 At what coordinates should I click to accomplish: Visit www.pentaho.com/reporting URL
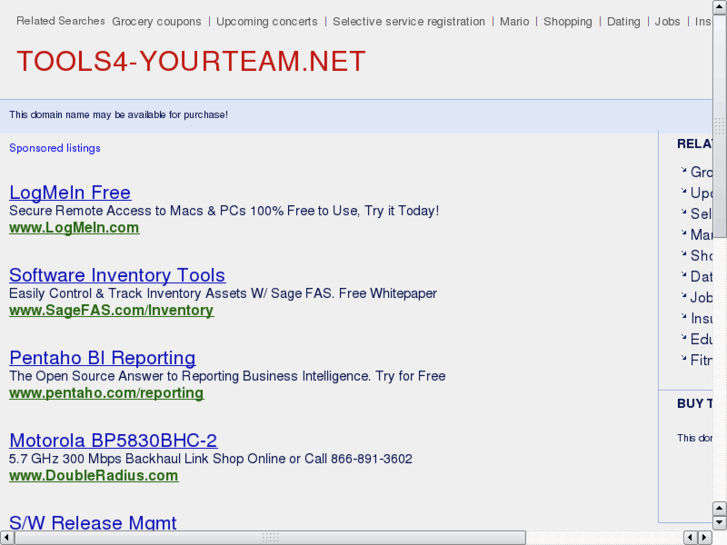[x=106, y=393]
